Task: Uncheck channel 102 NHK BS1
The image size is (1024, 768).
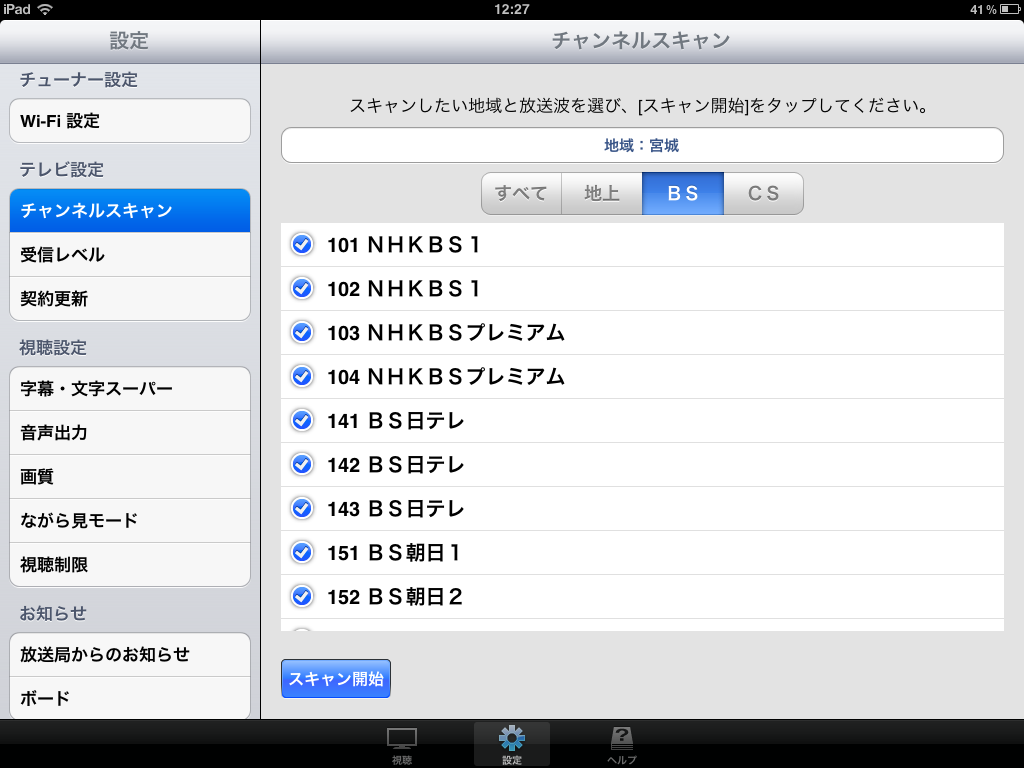Action: pyautogui.click(x=302, y=288)
